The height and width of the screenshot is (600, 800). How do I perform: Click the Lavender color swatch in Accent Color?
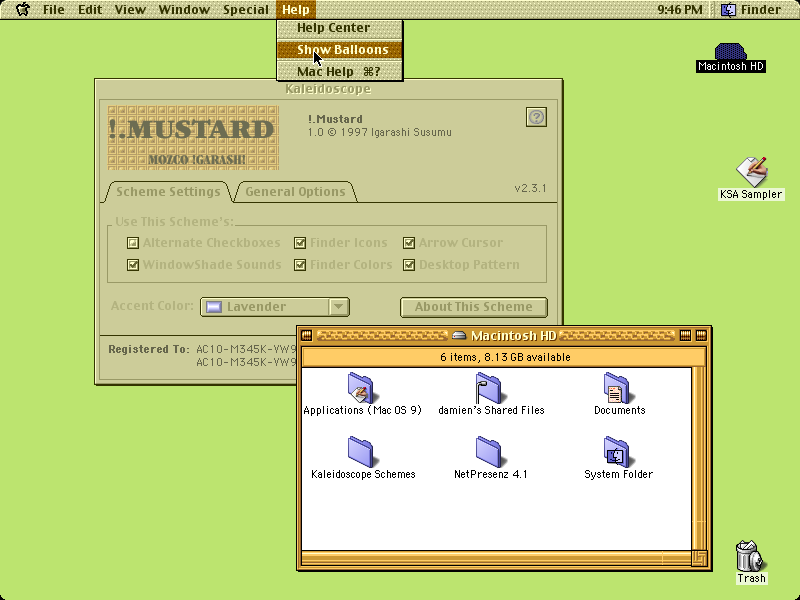click(214, 307)
